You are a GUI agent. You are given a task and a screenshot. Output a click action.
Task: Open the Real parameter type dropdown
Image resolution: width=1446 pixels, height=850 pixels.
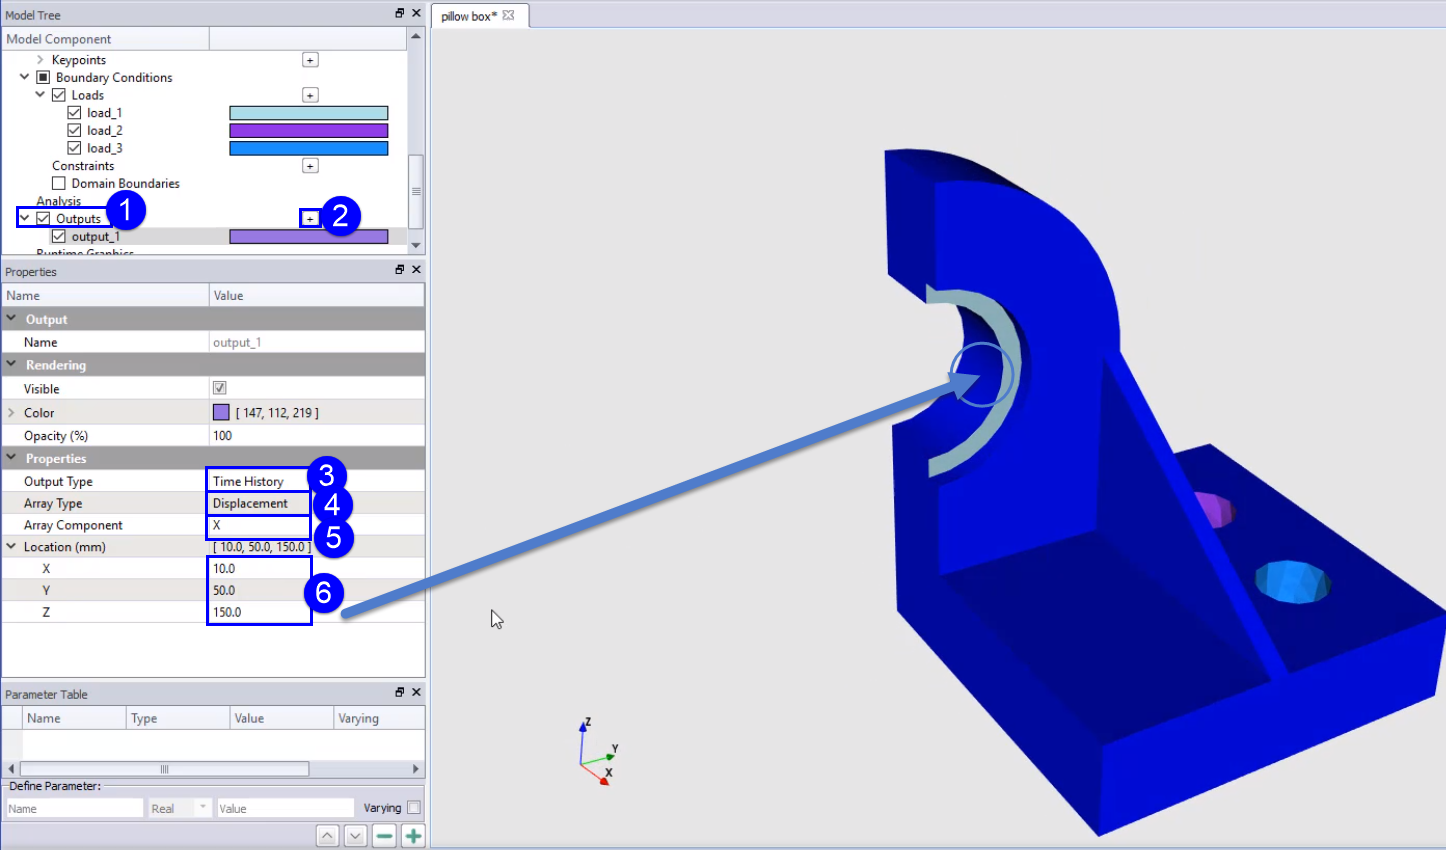tap(179, 808)
